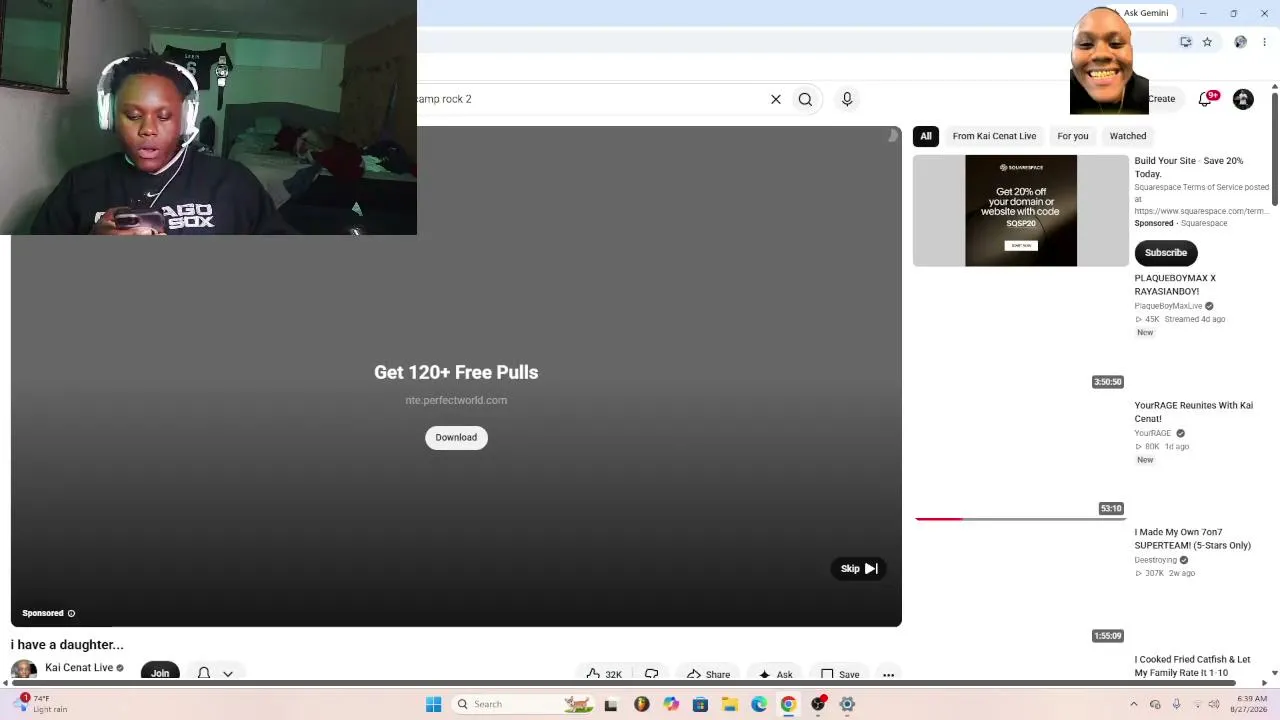Image resolution: width=1280 pixels, height=720 pixels.
Task: Bookmark this page with the star icon
Action: tap(1207, 42)
